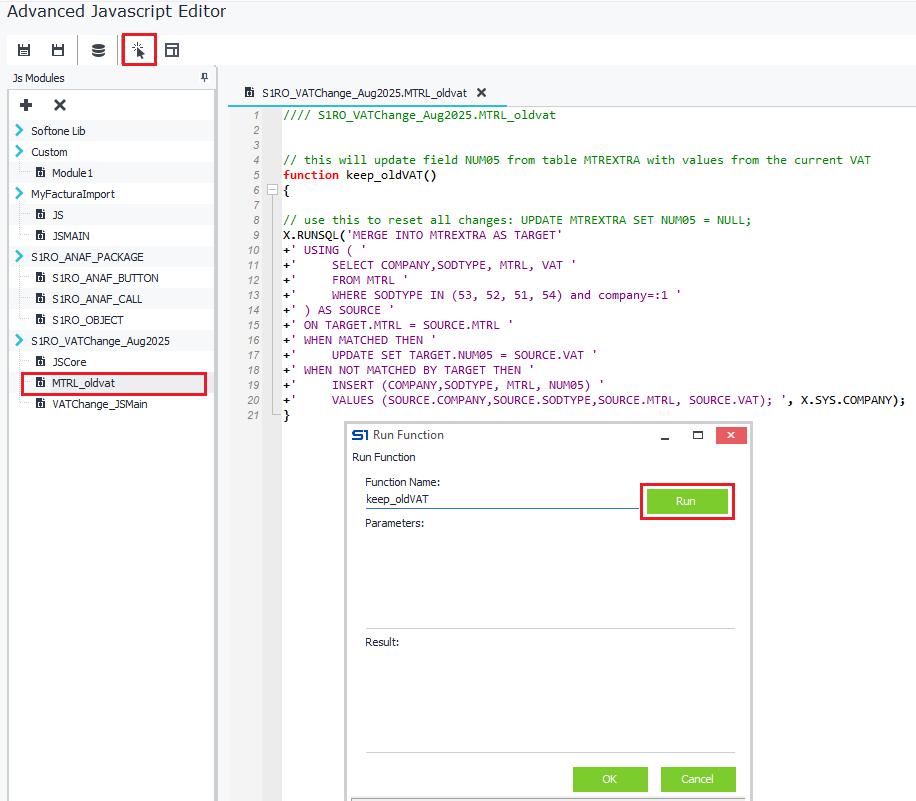Click the VATChange_JSMain file icon
Screen dimensions: 916x801
[40, 404]
